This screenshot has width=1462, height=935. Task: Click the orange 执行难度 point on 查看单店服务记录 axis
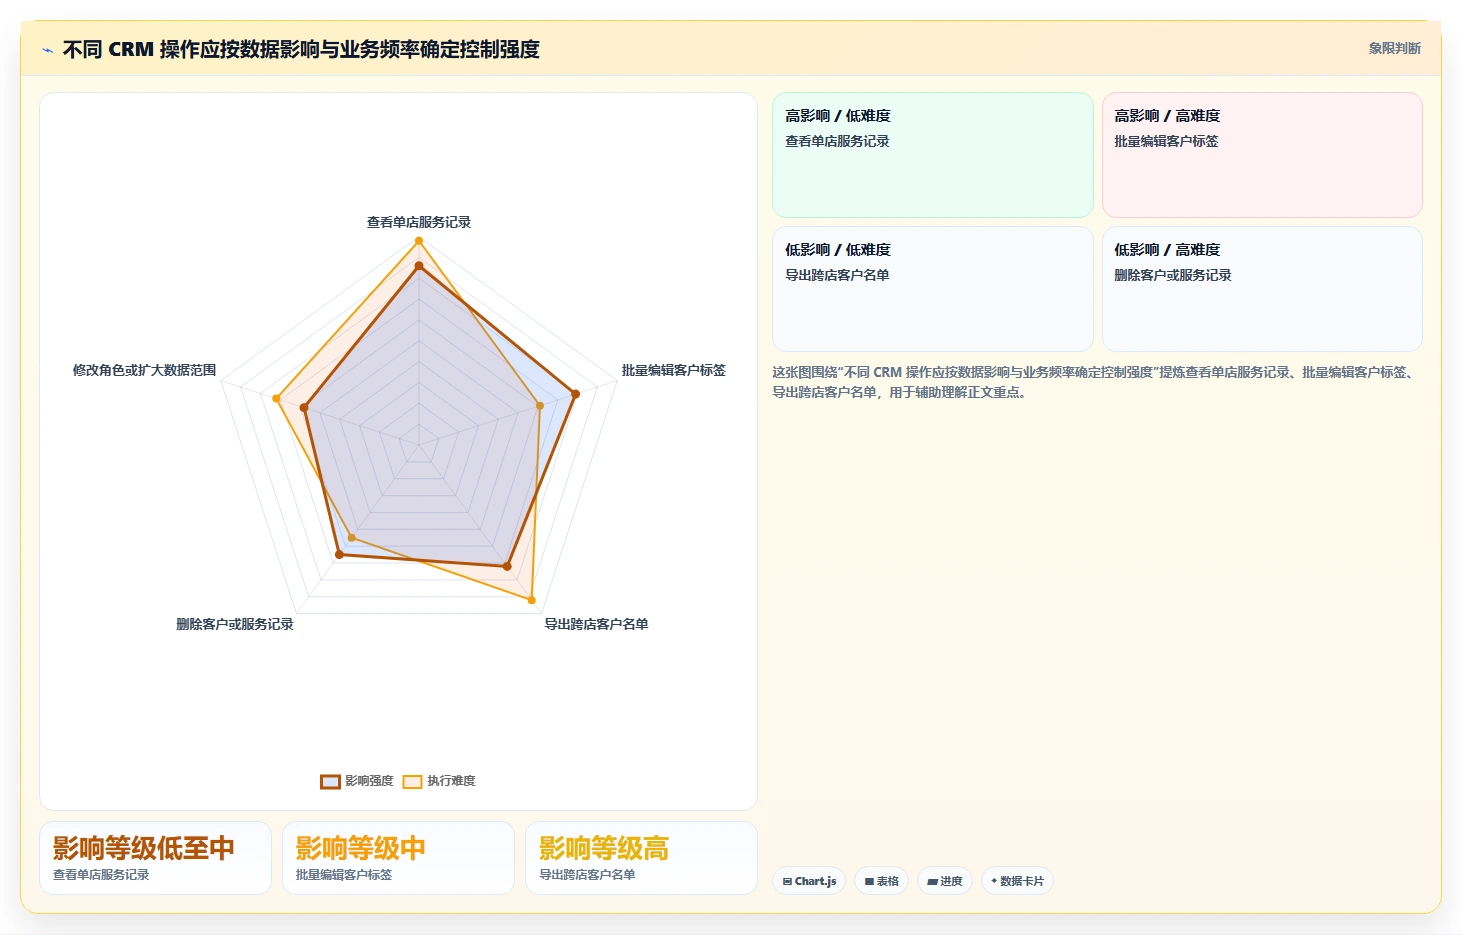pyautogui.click(x=419, y=241)
